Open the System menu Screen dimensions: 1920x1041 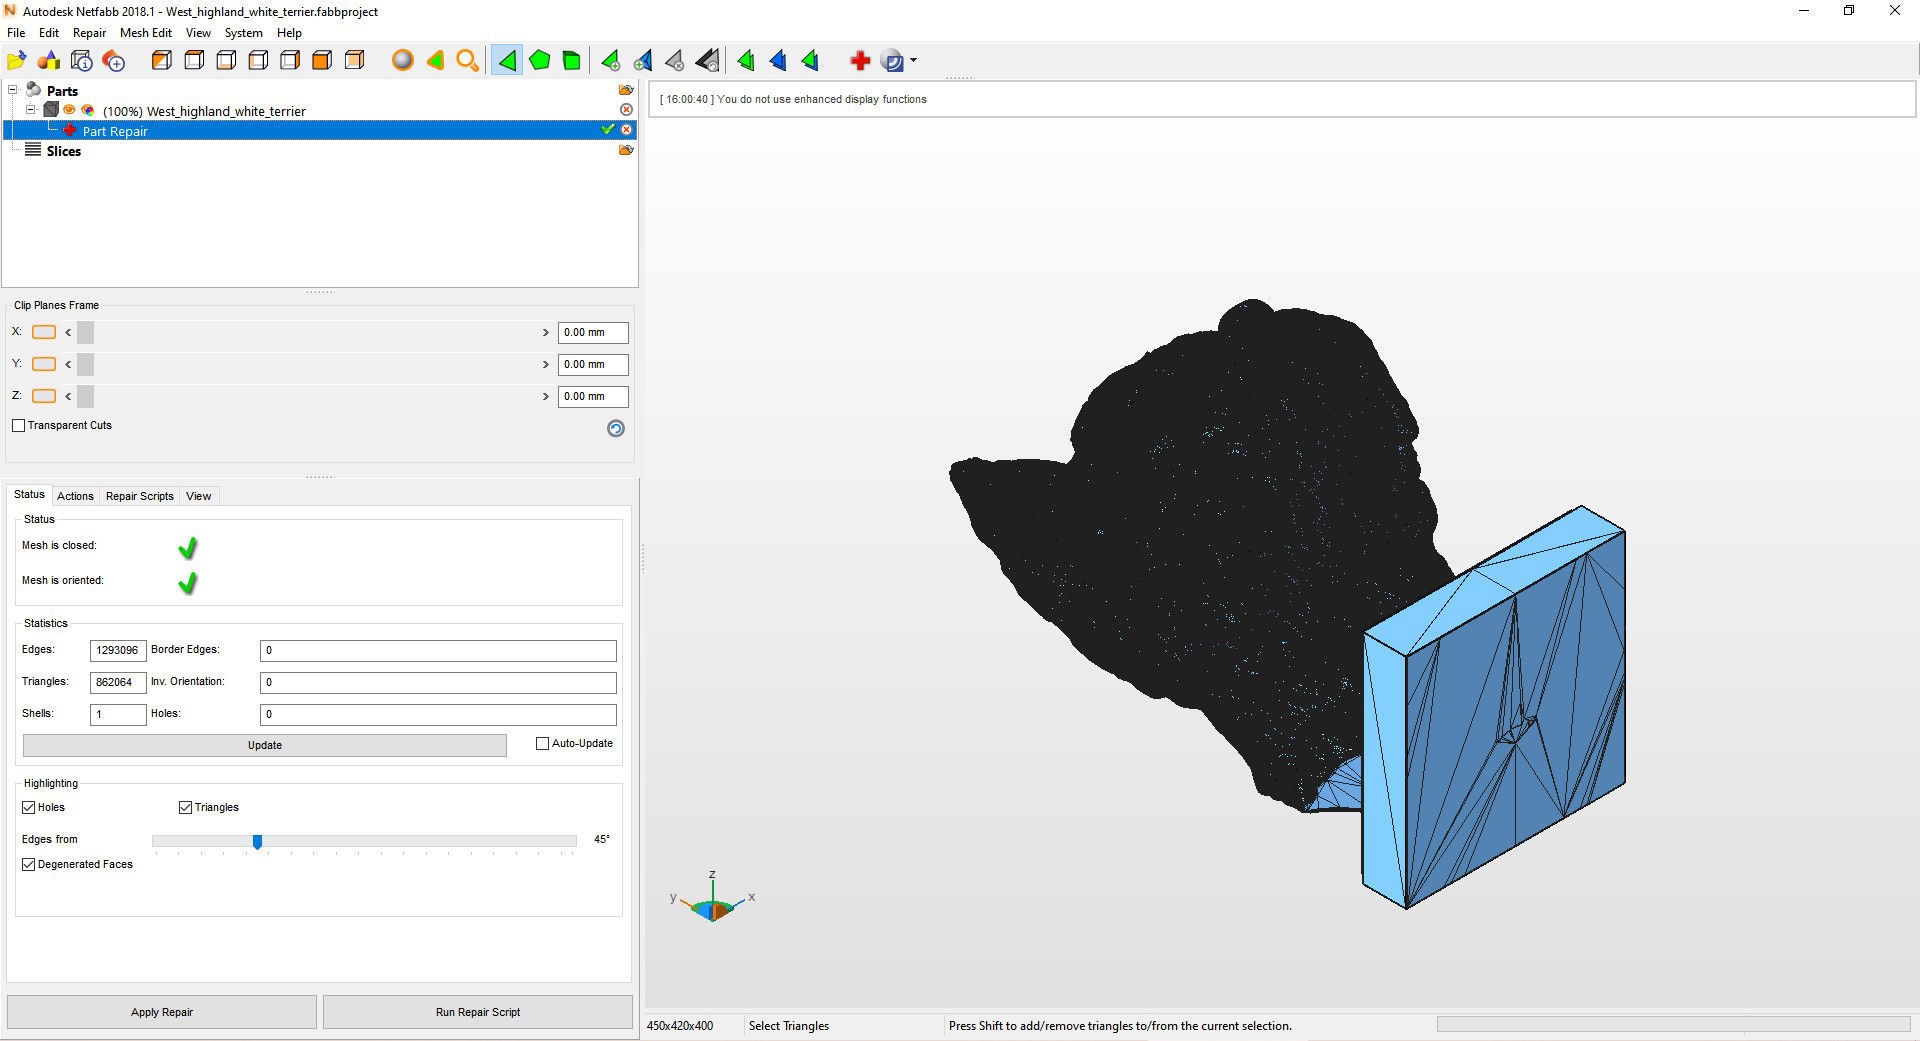coord(243,33)
